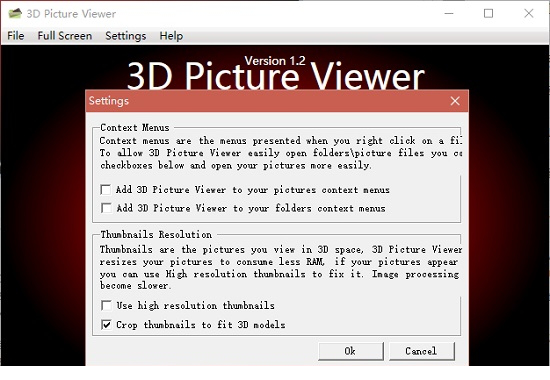Click the 'become slower.' description line
550x380 pixels.
(135, 286)
